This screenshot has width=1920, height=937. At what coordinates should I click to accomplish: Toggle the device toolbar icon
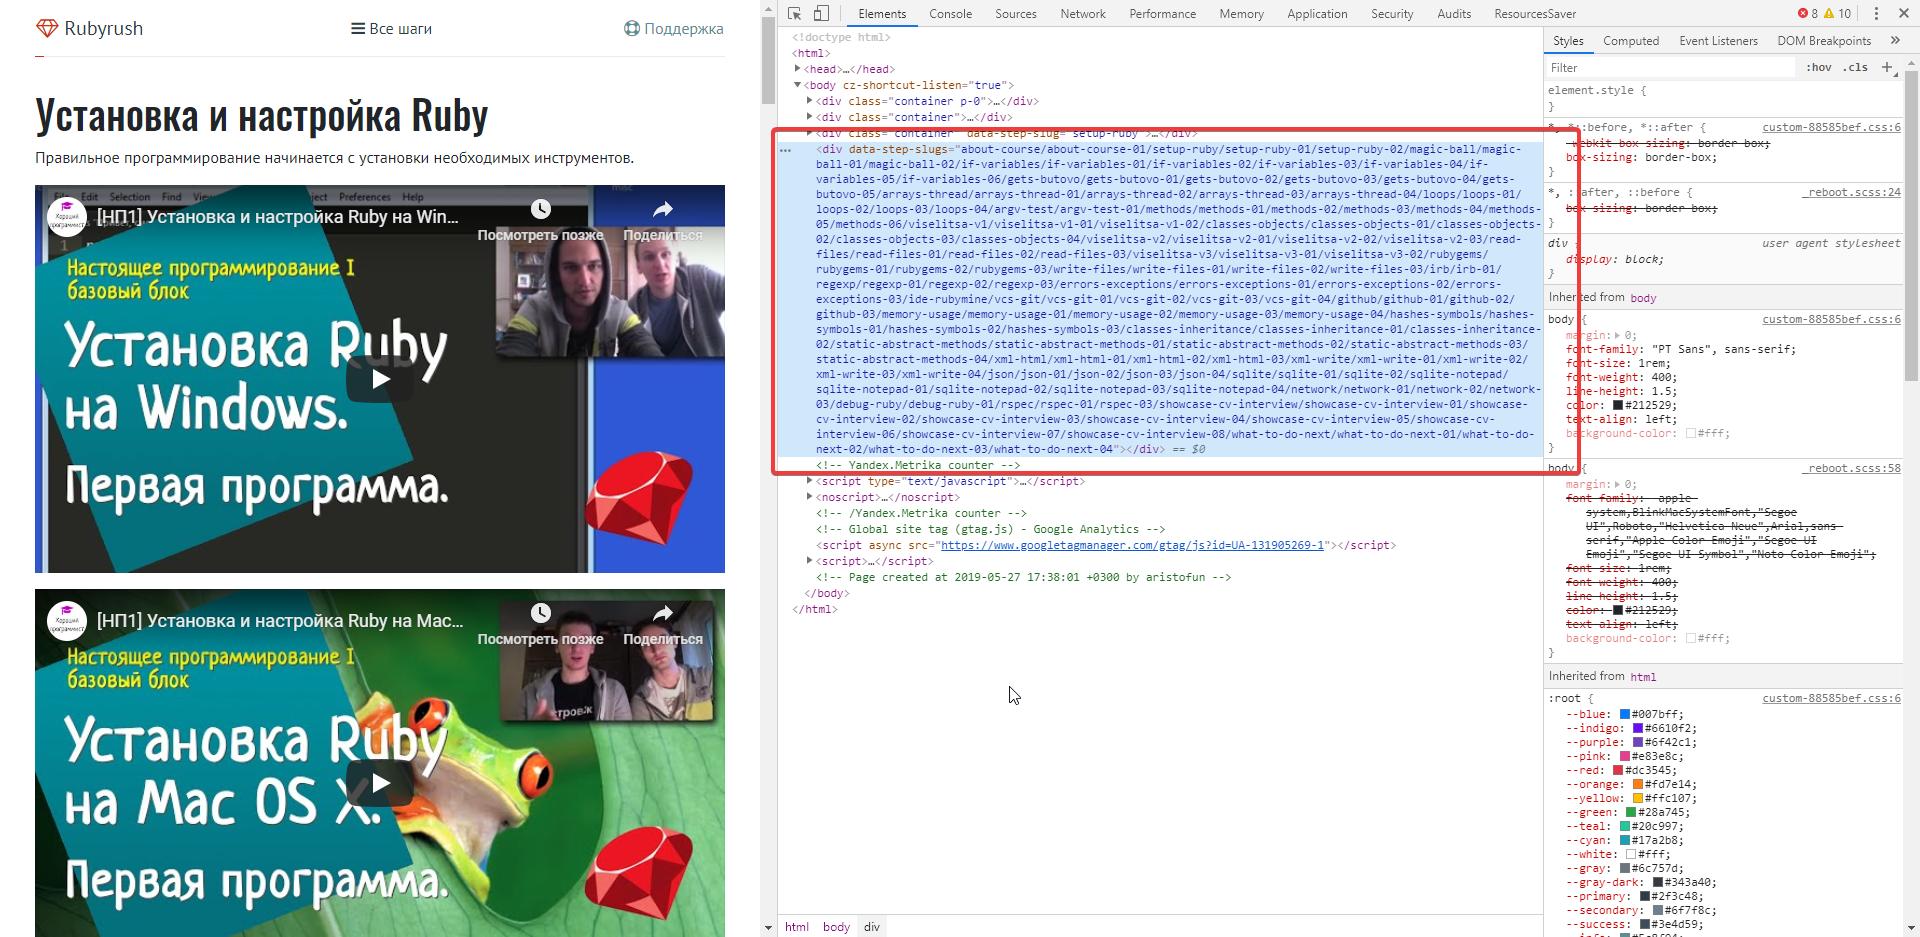tap(820, 13)
